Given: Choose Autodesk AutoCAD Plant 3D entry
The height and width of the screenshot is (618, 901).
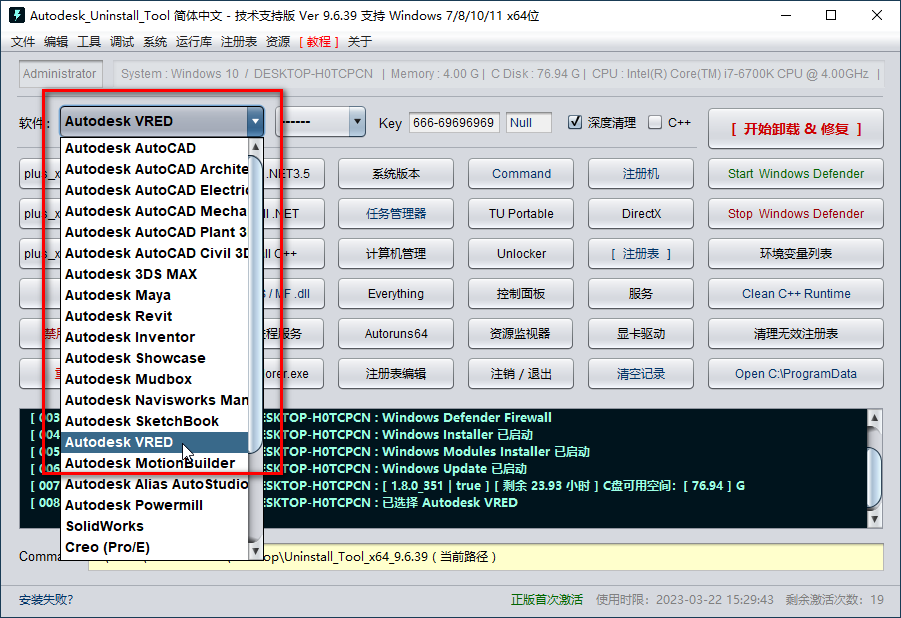Looking at the screenshot, I should coord(155,232).
